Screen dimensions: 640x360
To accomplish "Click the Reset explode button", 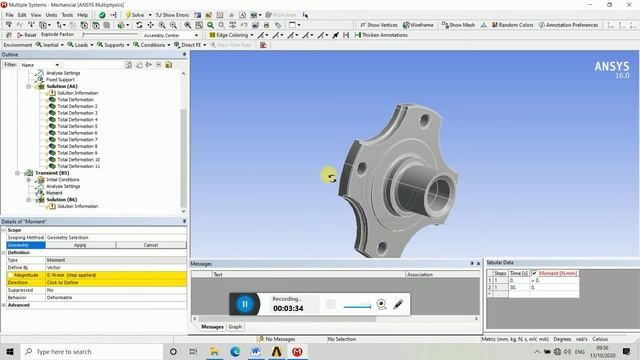I will pos(27,35).
